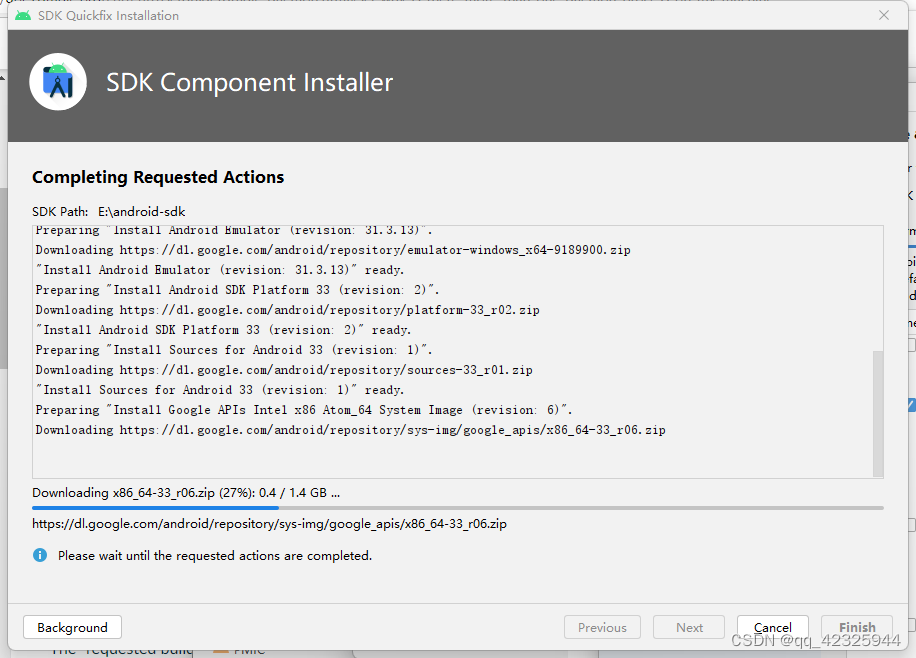Click the 'SDK Quickfix Installation' window title
Image resolution: width=916 pixels, height=658 pixels.
tap(109, 16)
